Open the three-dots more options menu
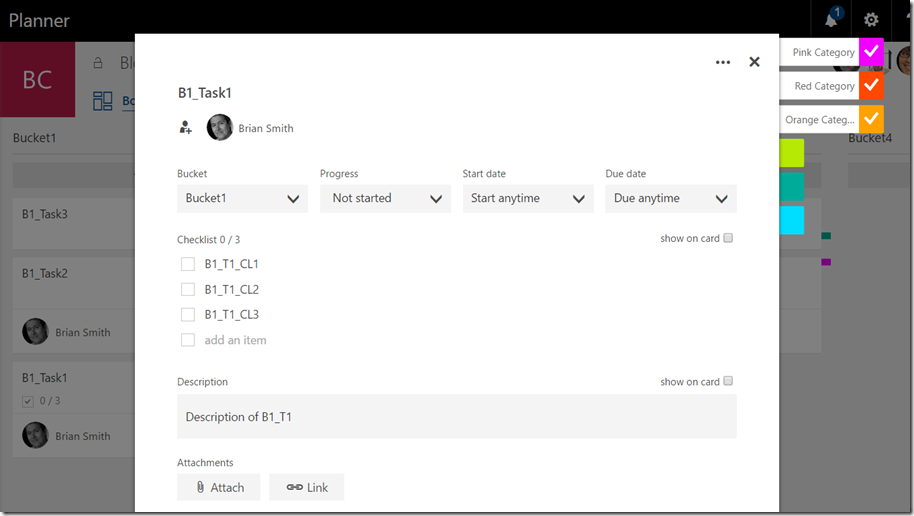 click(723, 62)
